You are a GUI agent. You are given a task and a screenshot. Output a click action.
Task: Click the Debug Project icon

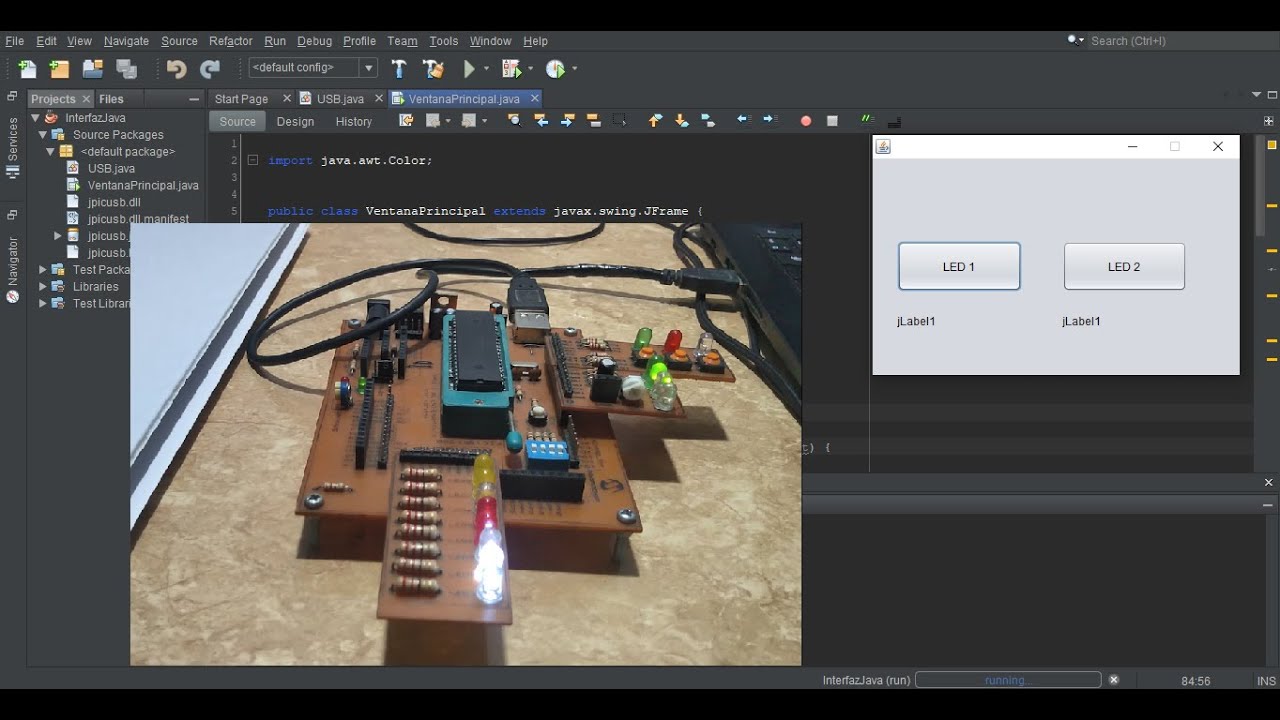(511, 69)
